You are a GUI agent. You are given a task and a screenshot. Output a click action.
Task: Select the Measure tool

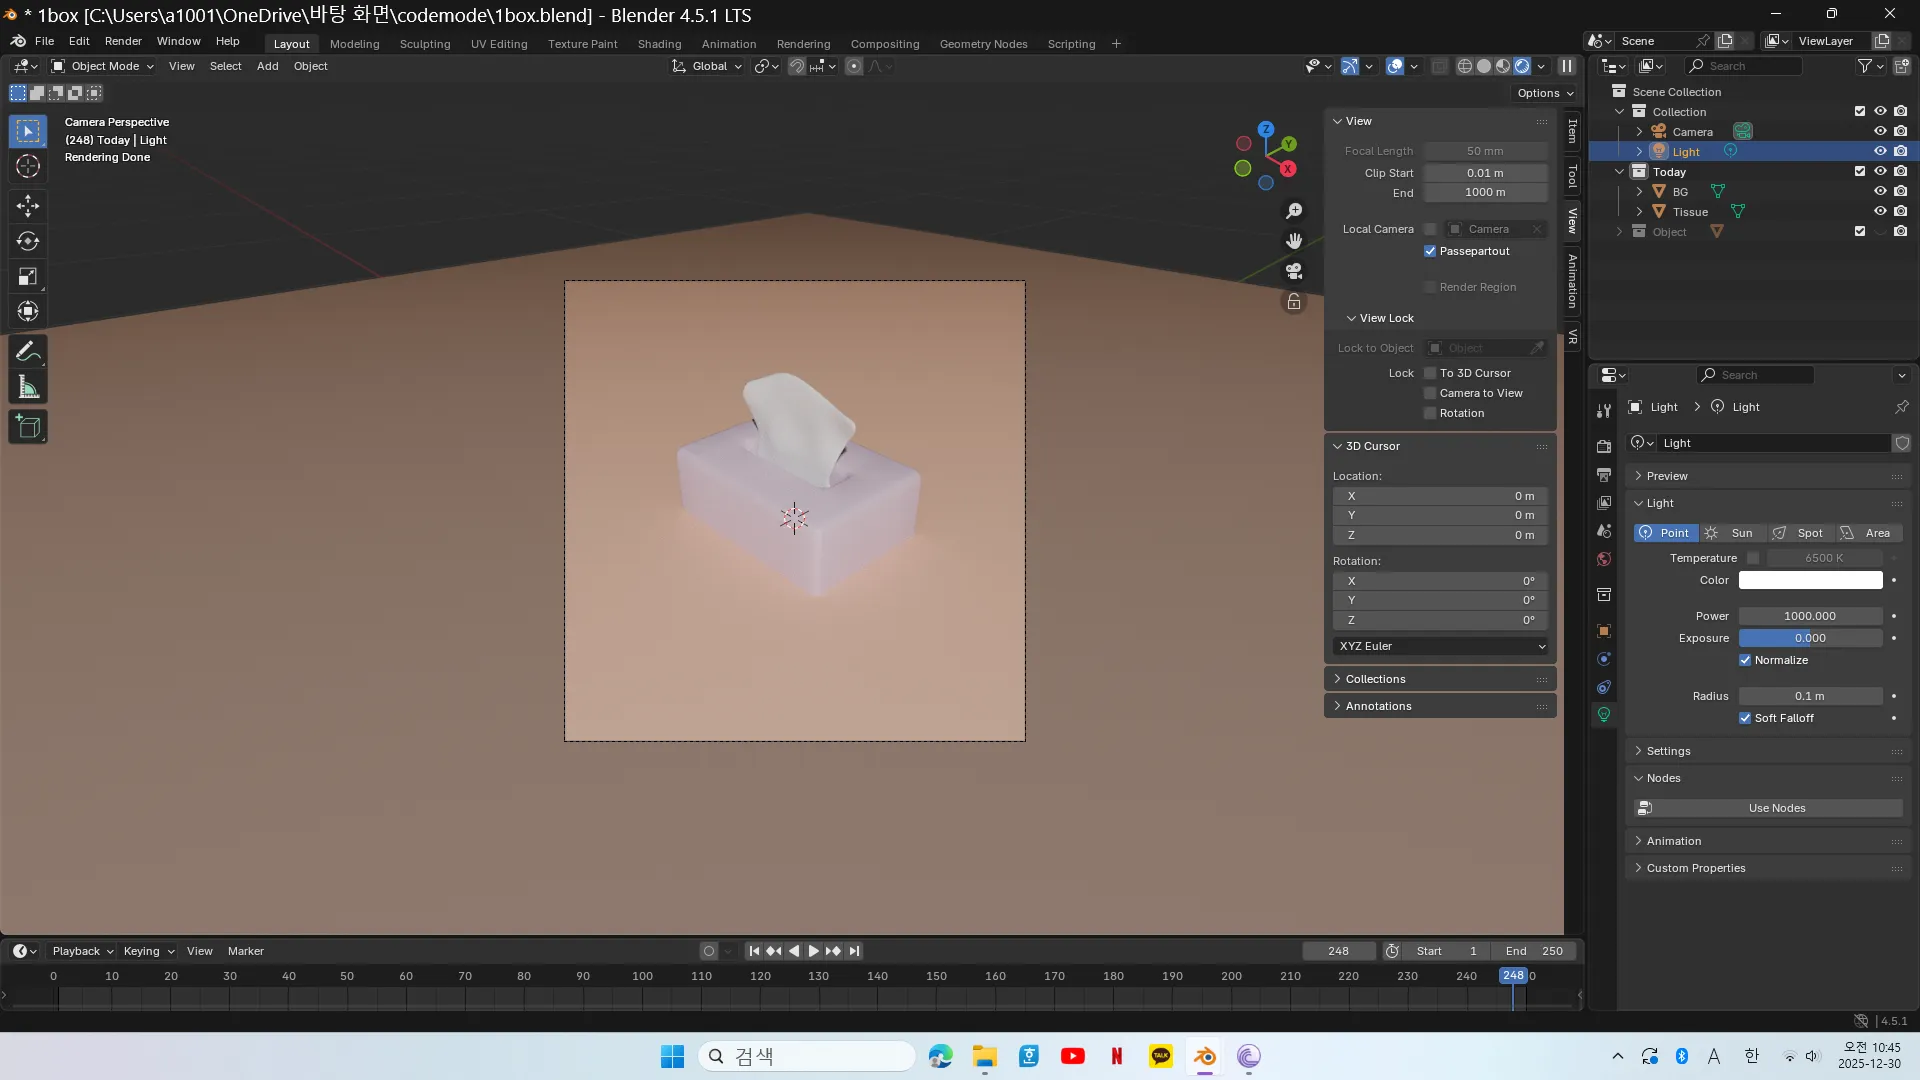pos(28,388)
